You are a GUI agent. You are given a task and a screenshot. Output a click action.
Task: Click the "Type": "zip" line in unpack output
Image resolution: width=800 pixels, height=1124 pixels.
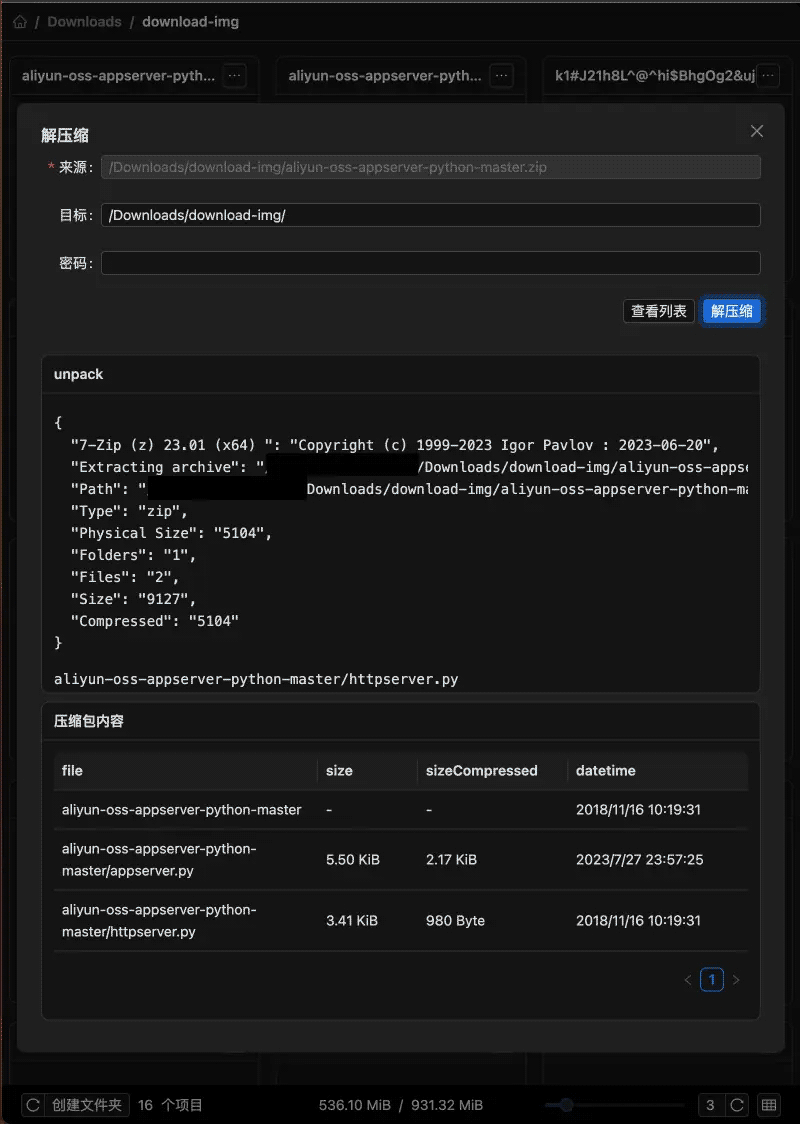[x=129, y=511]
